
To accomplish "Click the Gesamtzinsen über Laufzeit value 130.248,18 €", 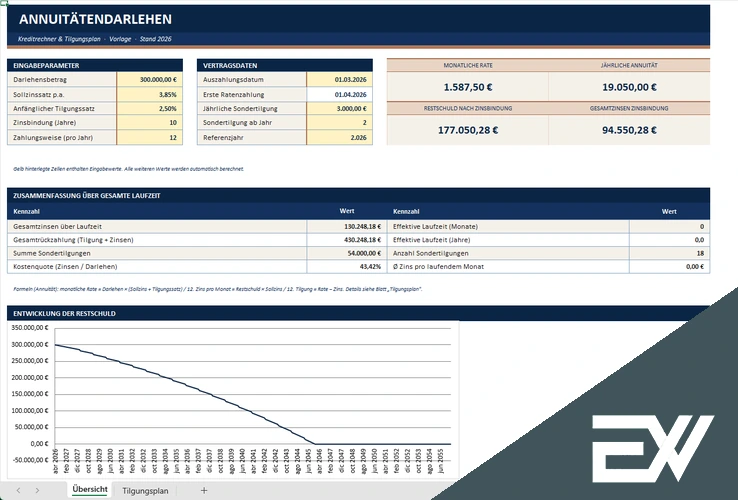I will [x=345, y=226].
